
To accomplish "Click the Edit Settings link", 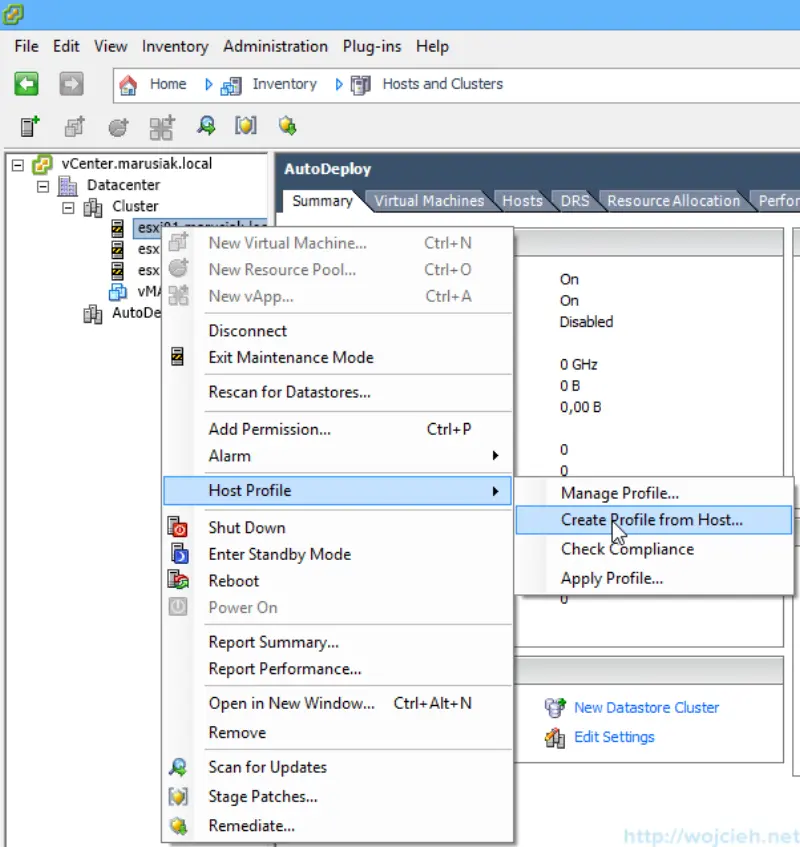I will [616, 736].
